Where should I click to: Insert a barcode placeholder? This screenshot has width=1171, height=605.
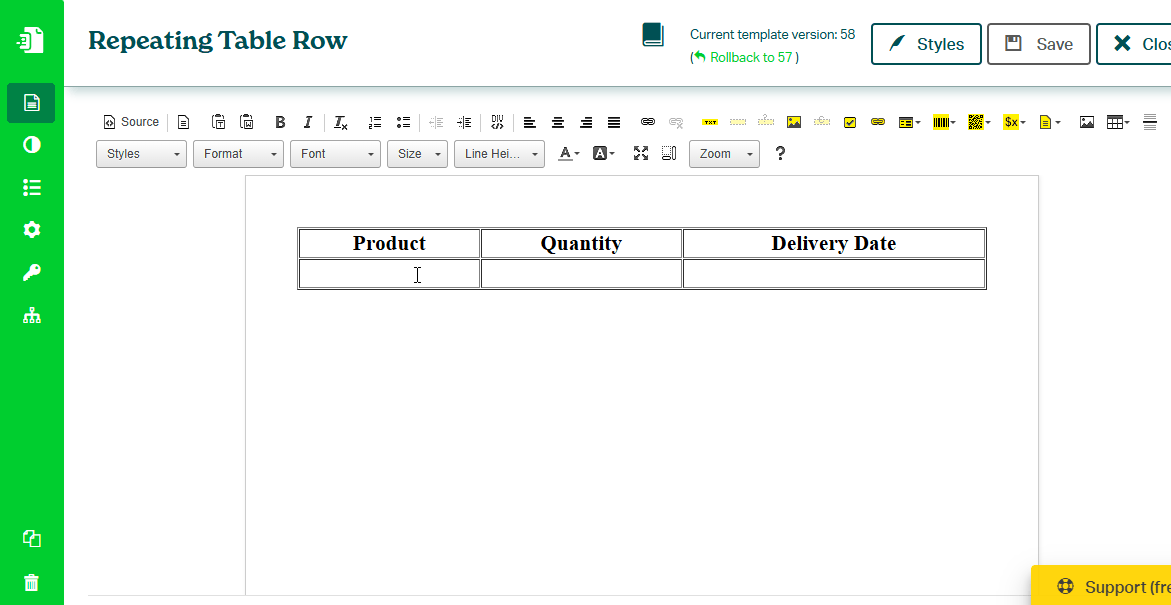coord(943,122)
